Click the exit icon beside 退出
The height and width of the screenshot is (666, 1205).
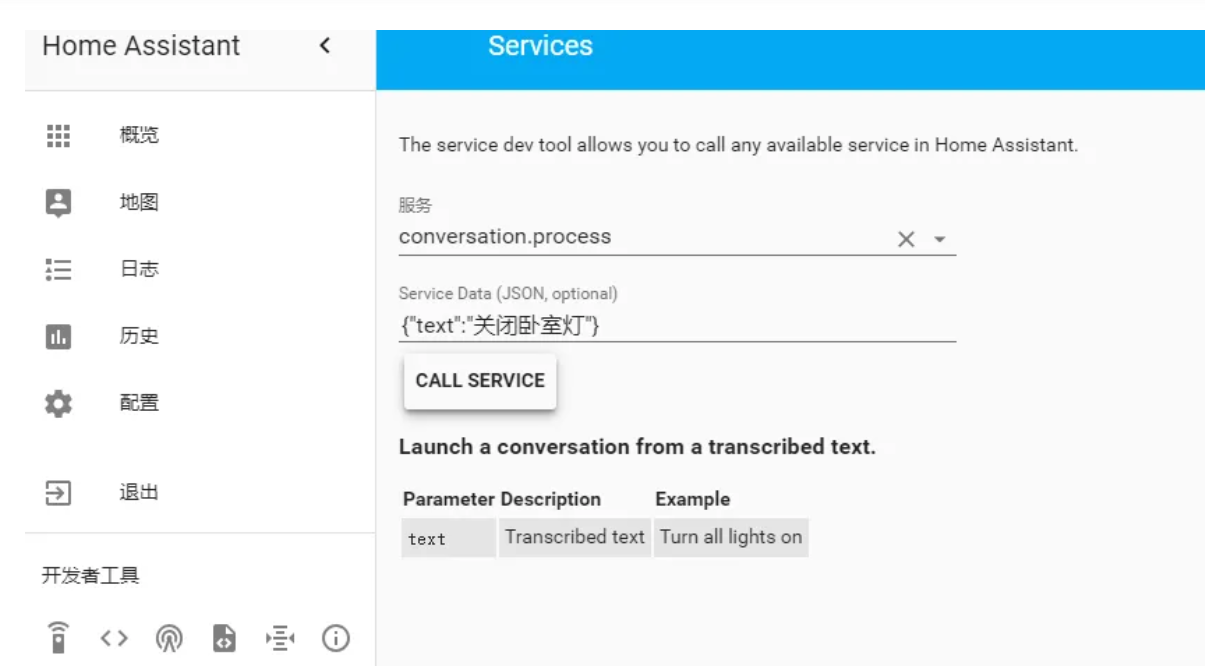click(59, 493)
